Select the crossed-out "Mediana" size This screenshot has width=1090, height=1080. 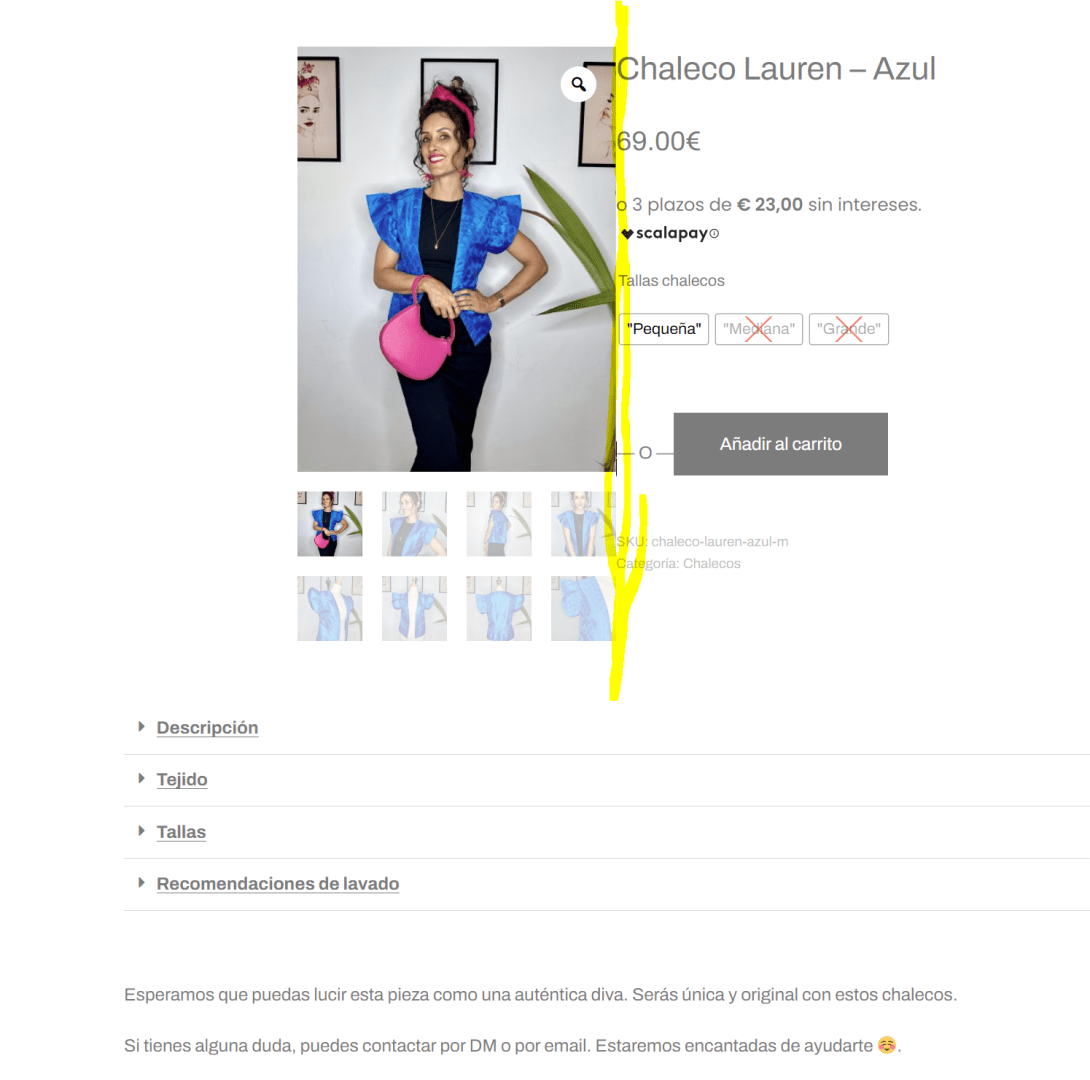click(x=758, y=329)
